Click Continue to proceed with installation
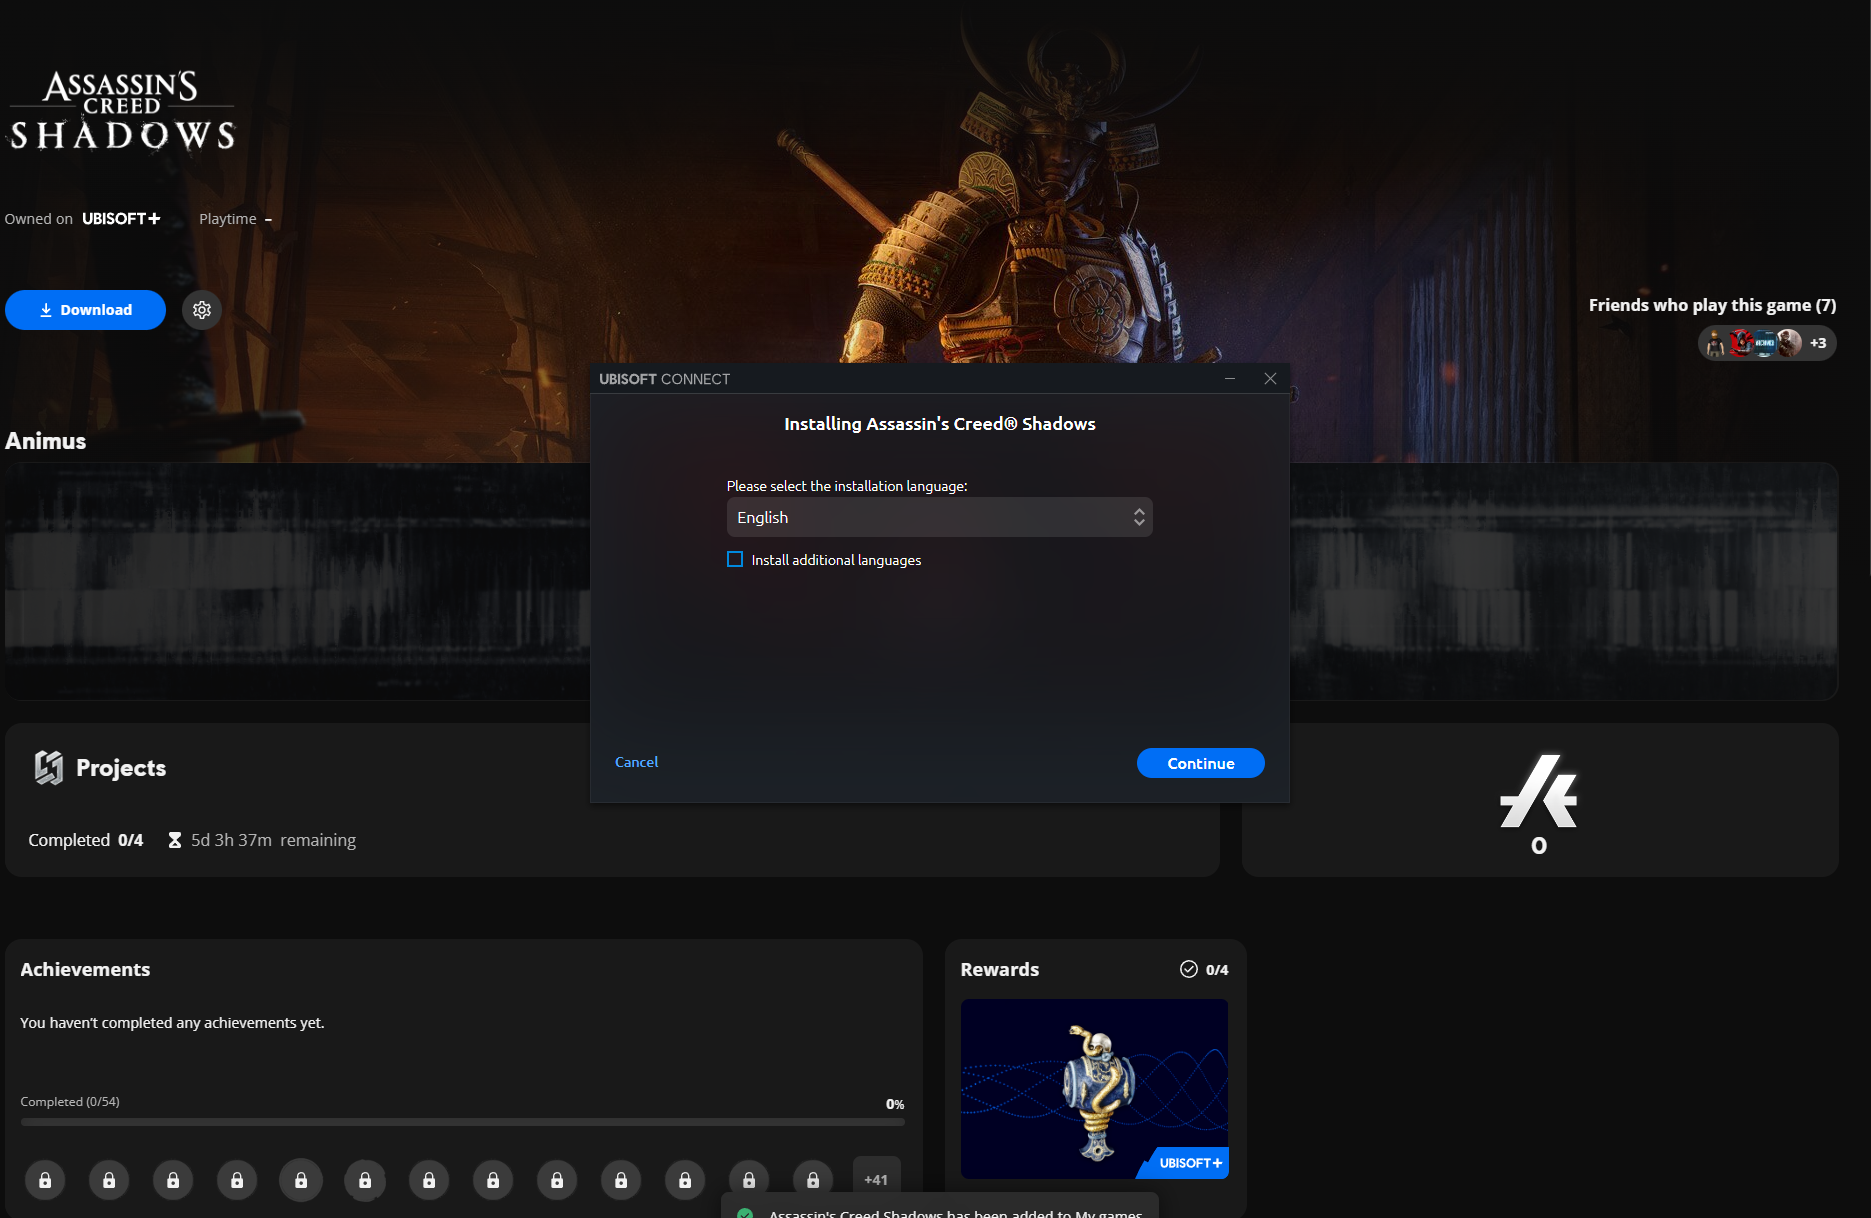The height and width of the screenshot is (1218, 1871). point(1201,763)
